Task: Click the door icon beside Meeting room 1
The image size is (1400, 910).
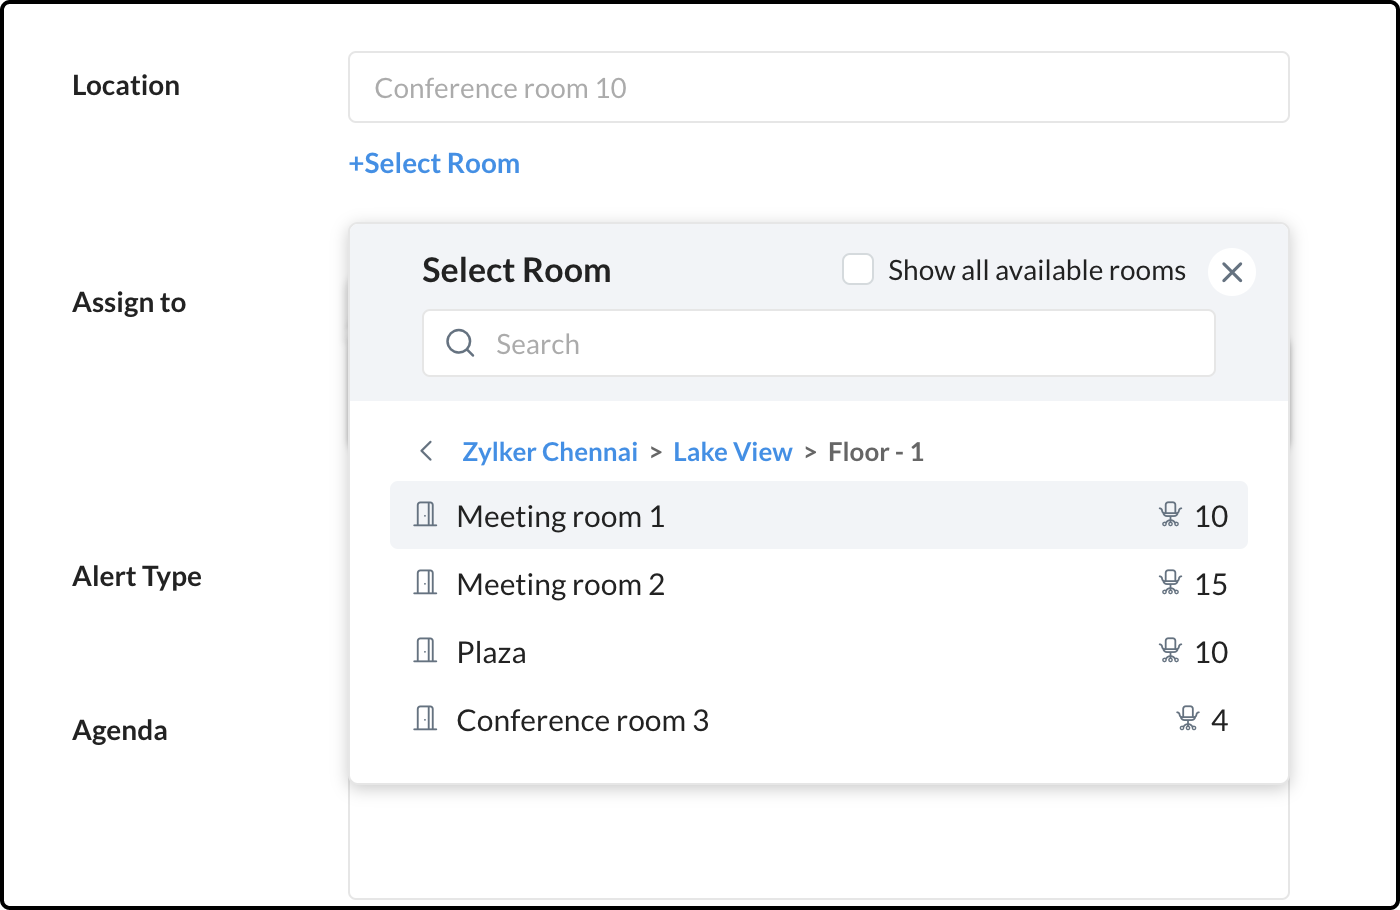Action: click(x=426, y=515)
